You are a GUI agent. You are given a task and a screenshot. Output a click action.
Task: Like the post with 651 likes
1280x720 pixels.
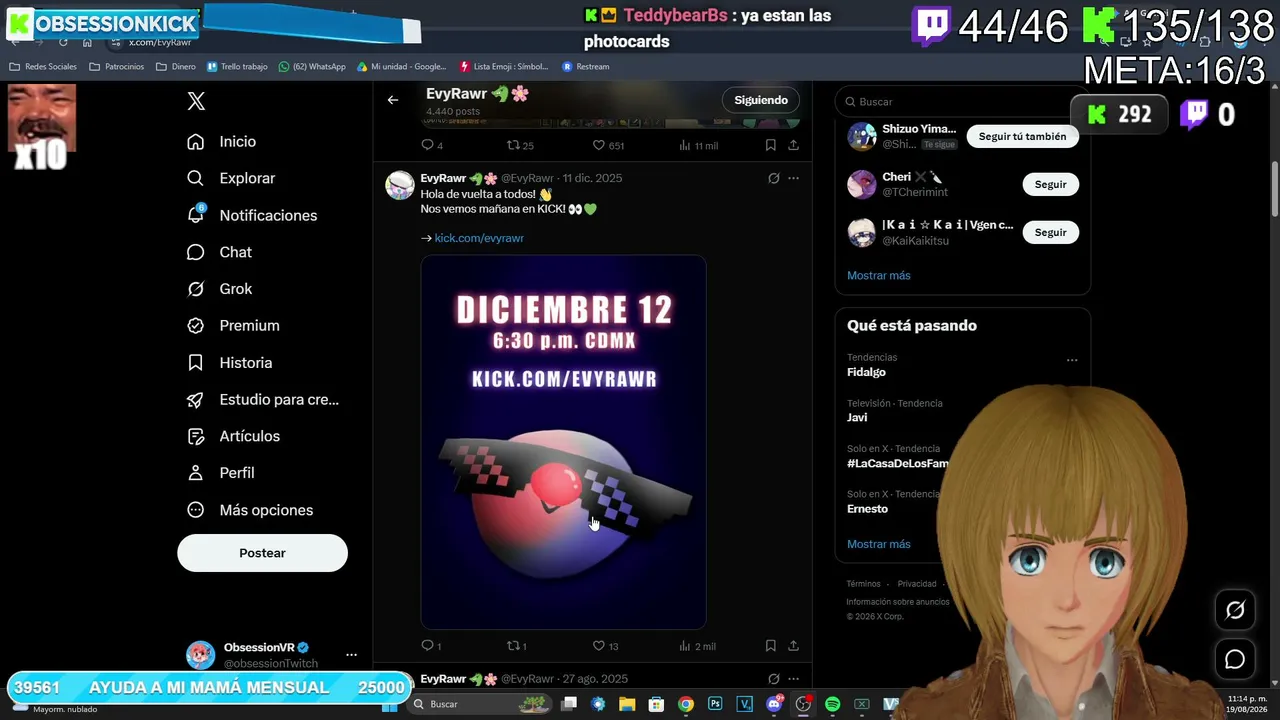tap(608, 145)
